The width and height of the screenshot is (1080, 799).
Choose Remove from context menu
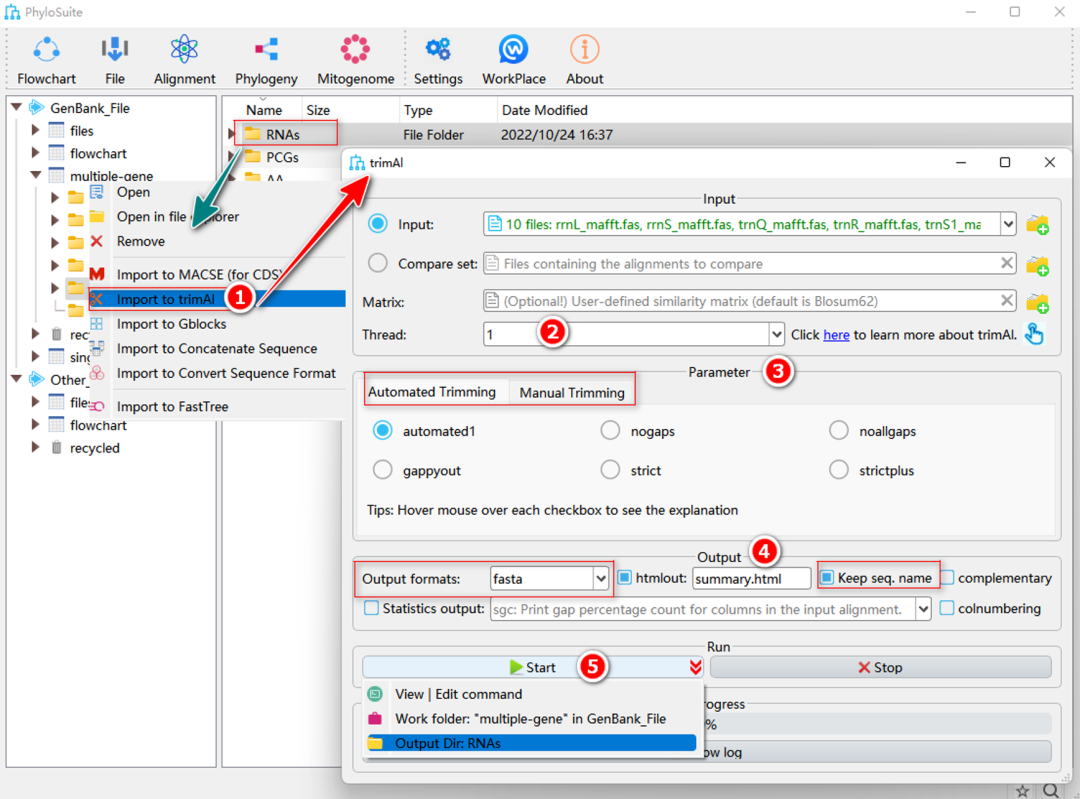(217, 241)
